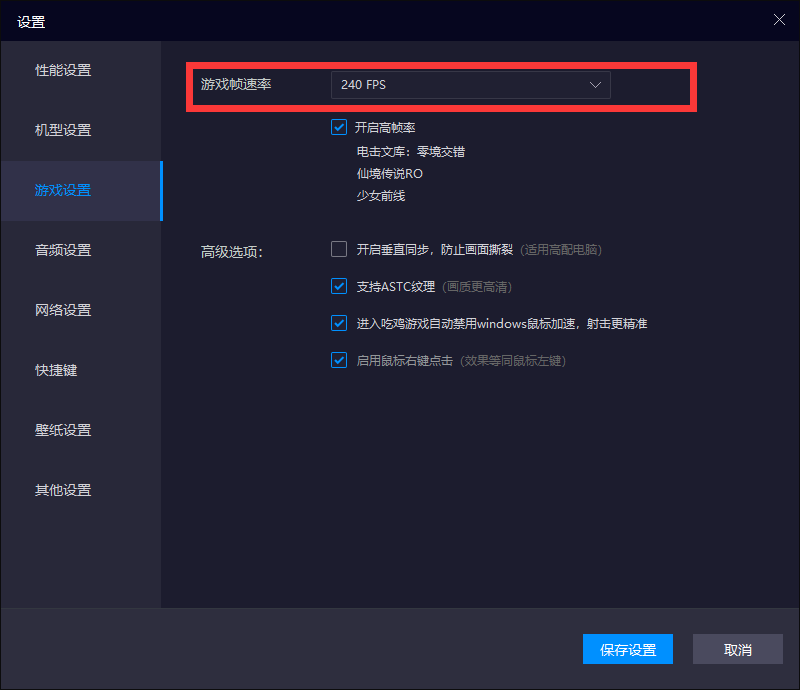Disable the 启用鼠标右键点击 right-click option
Screen dimensions: 800x690
(x=339, y=360)
